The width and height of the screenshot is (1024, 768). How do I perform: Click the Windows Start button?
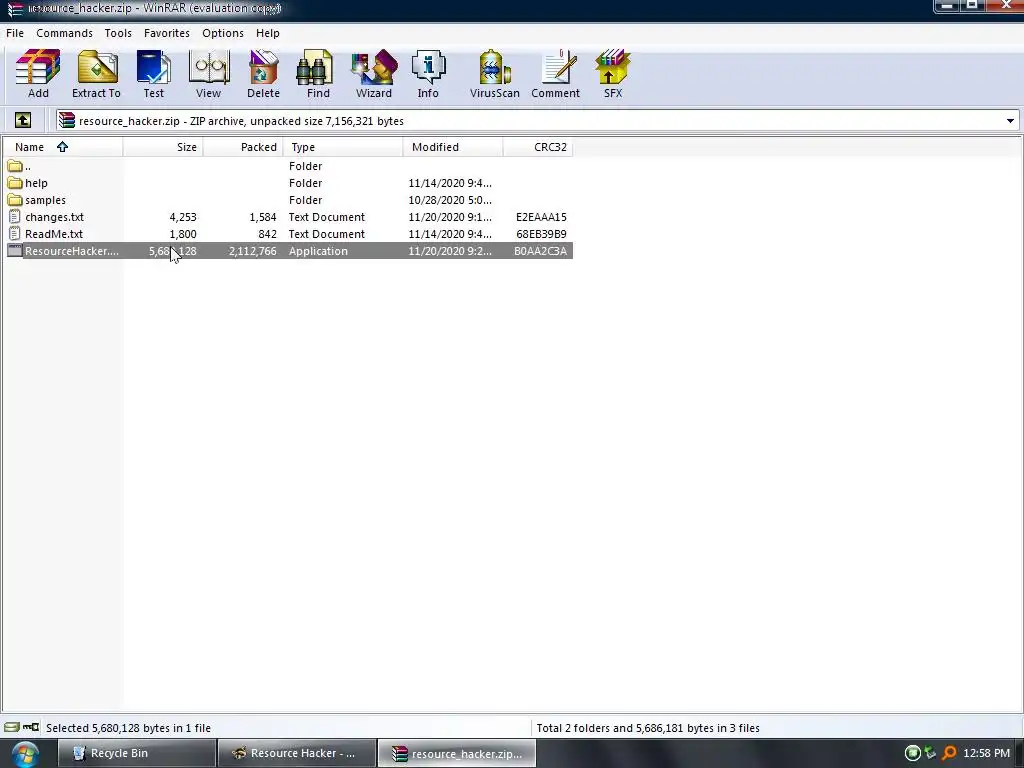pyautogui.click(x=24, y=754)
